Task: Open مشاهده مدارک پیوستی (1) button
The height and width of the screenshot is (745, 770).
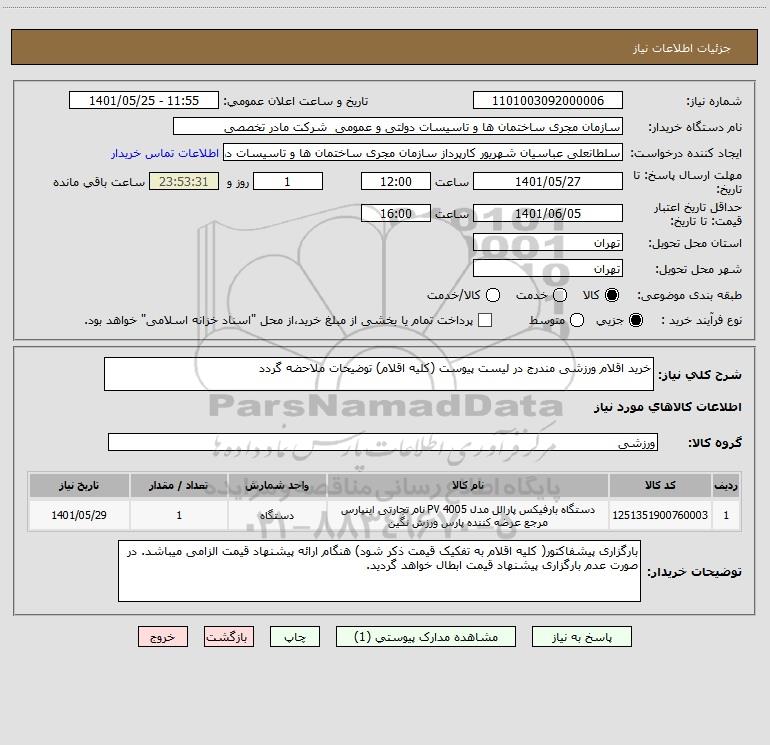Action: (x=426, y=636)
